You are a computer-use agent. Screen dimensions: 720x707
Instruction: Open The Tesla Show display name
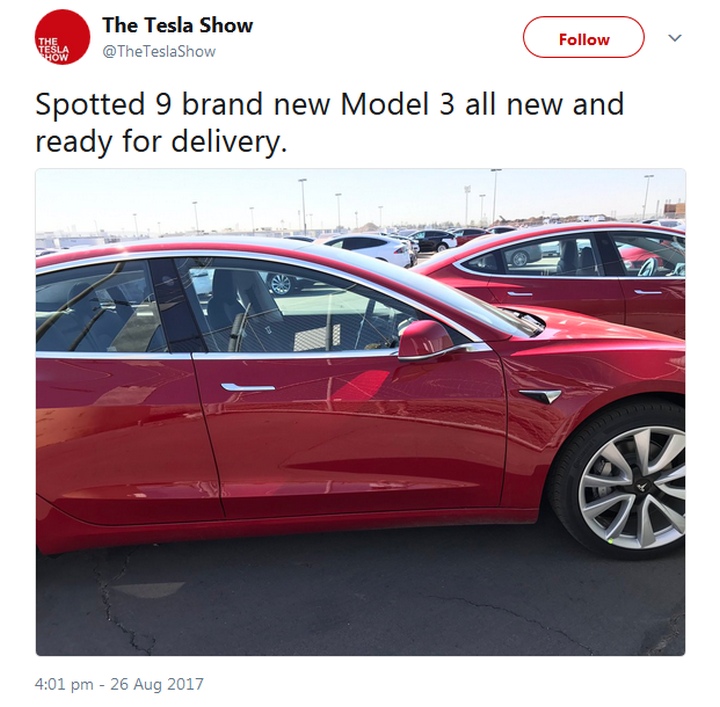[177, 25]
